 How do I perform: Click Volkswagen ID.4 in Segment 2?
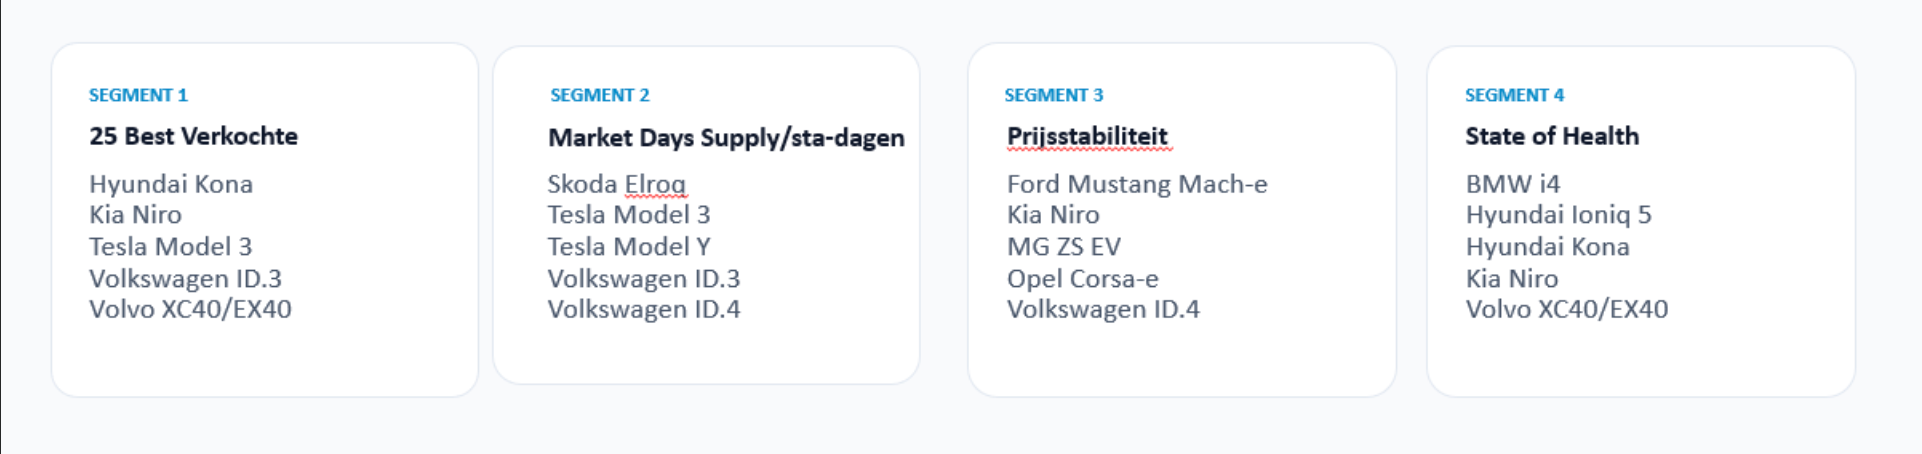644,309
